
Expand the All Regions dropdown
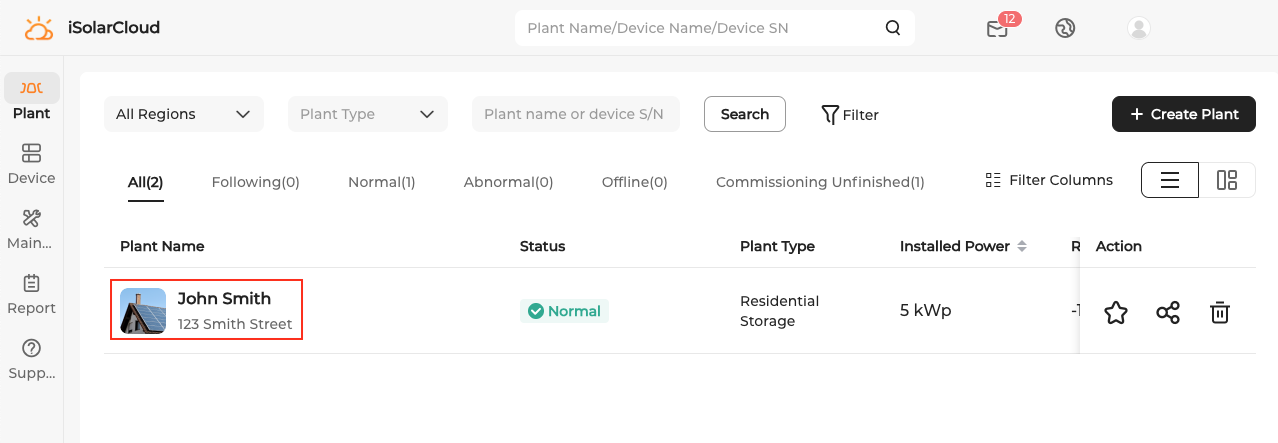[x=184, y=114]
